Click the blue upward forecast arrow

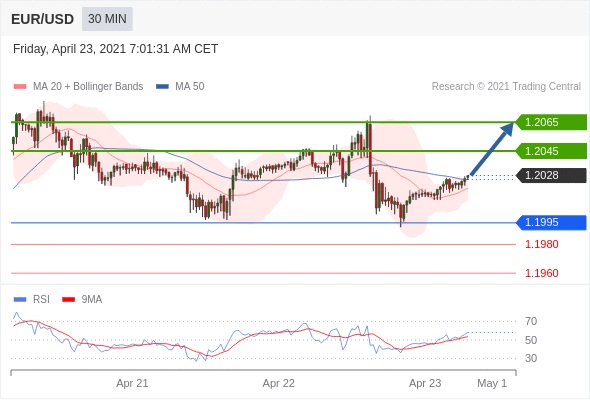point(491,148)
